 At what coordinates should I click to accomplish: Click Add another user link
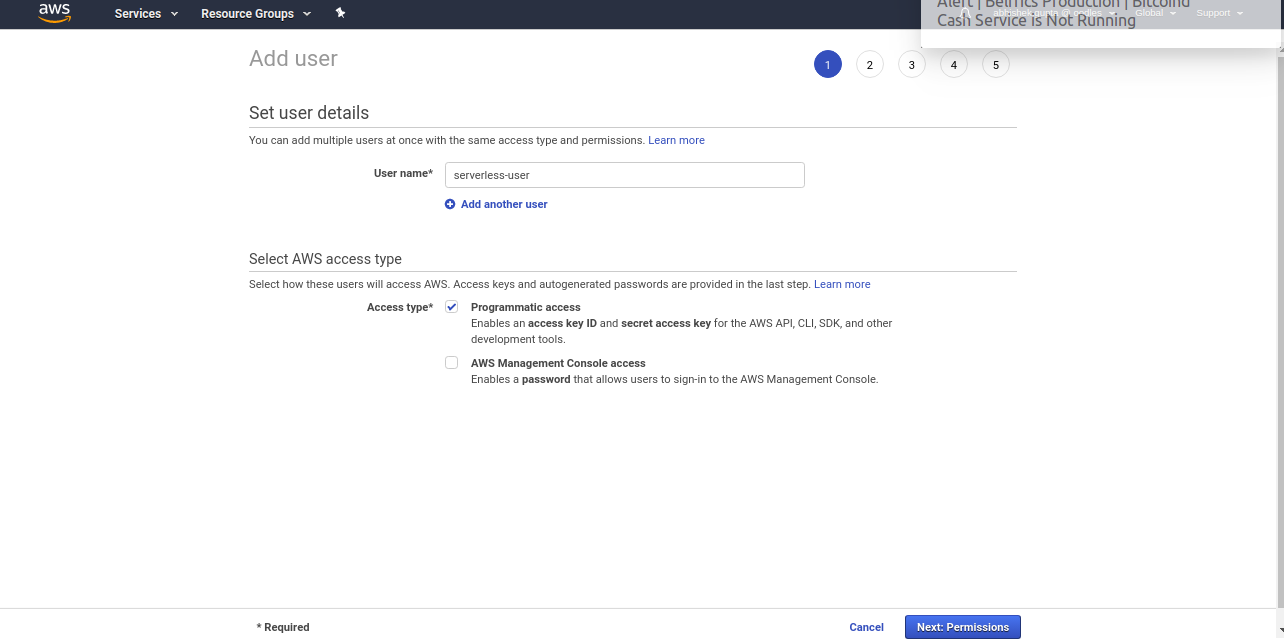504,204
